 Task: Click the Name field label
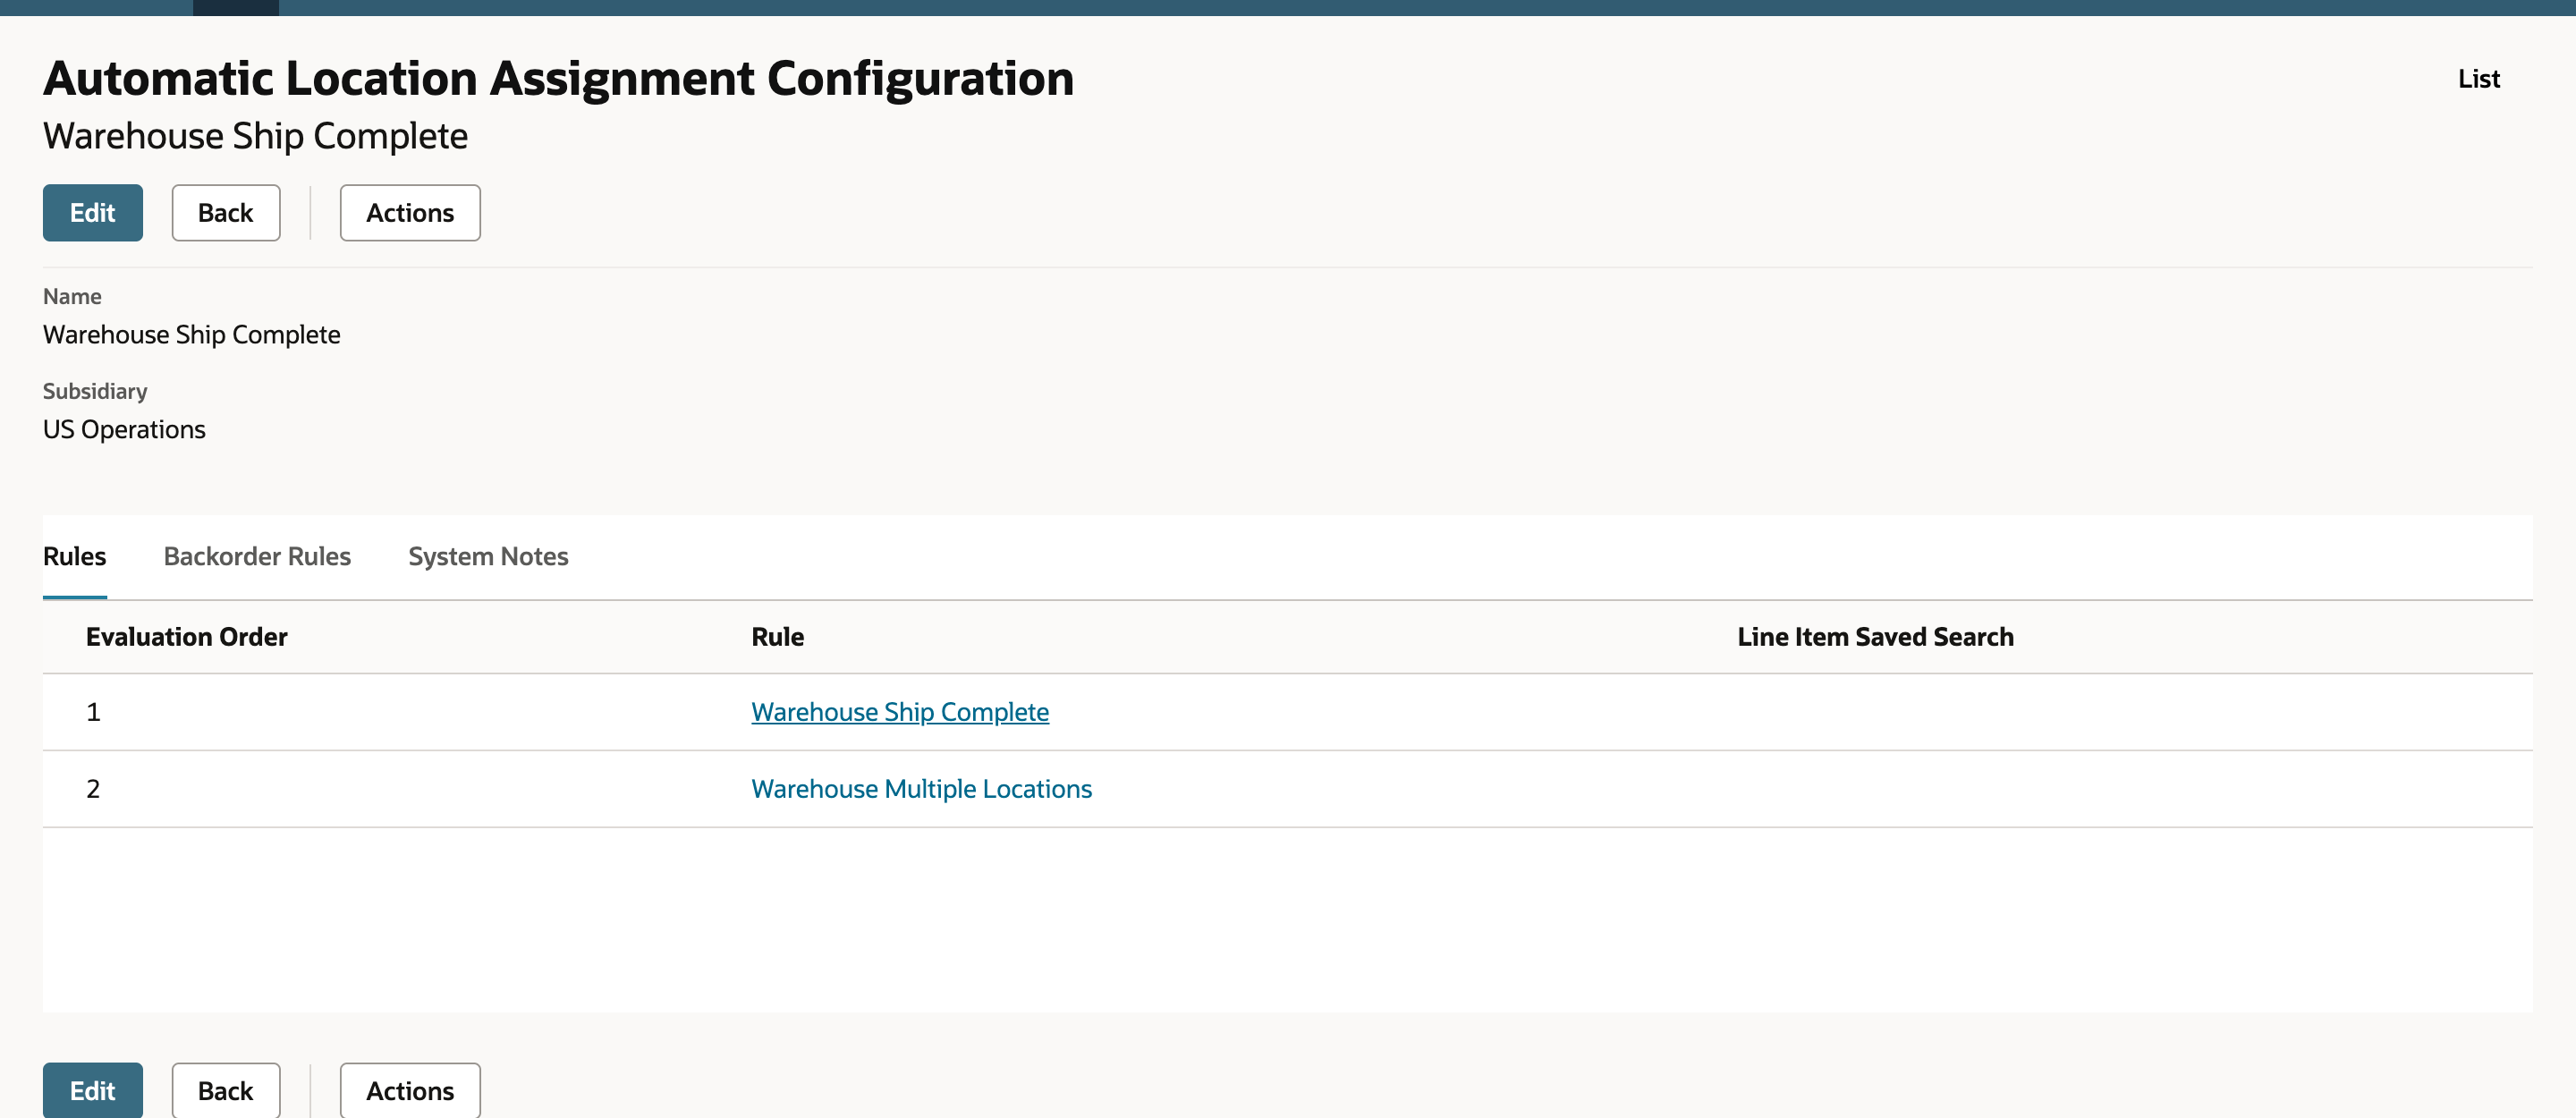[72, 296]
